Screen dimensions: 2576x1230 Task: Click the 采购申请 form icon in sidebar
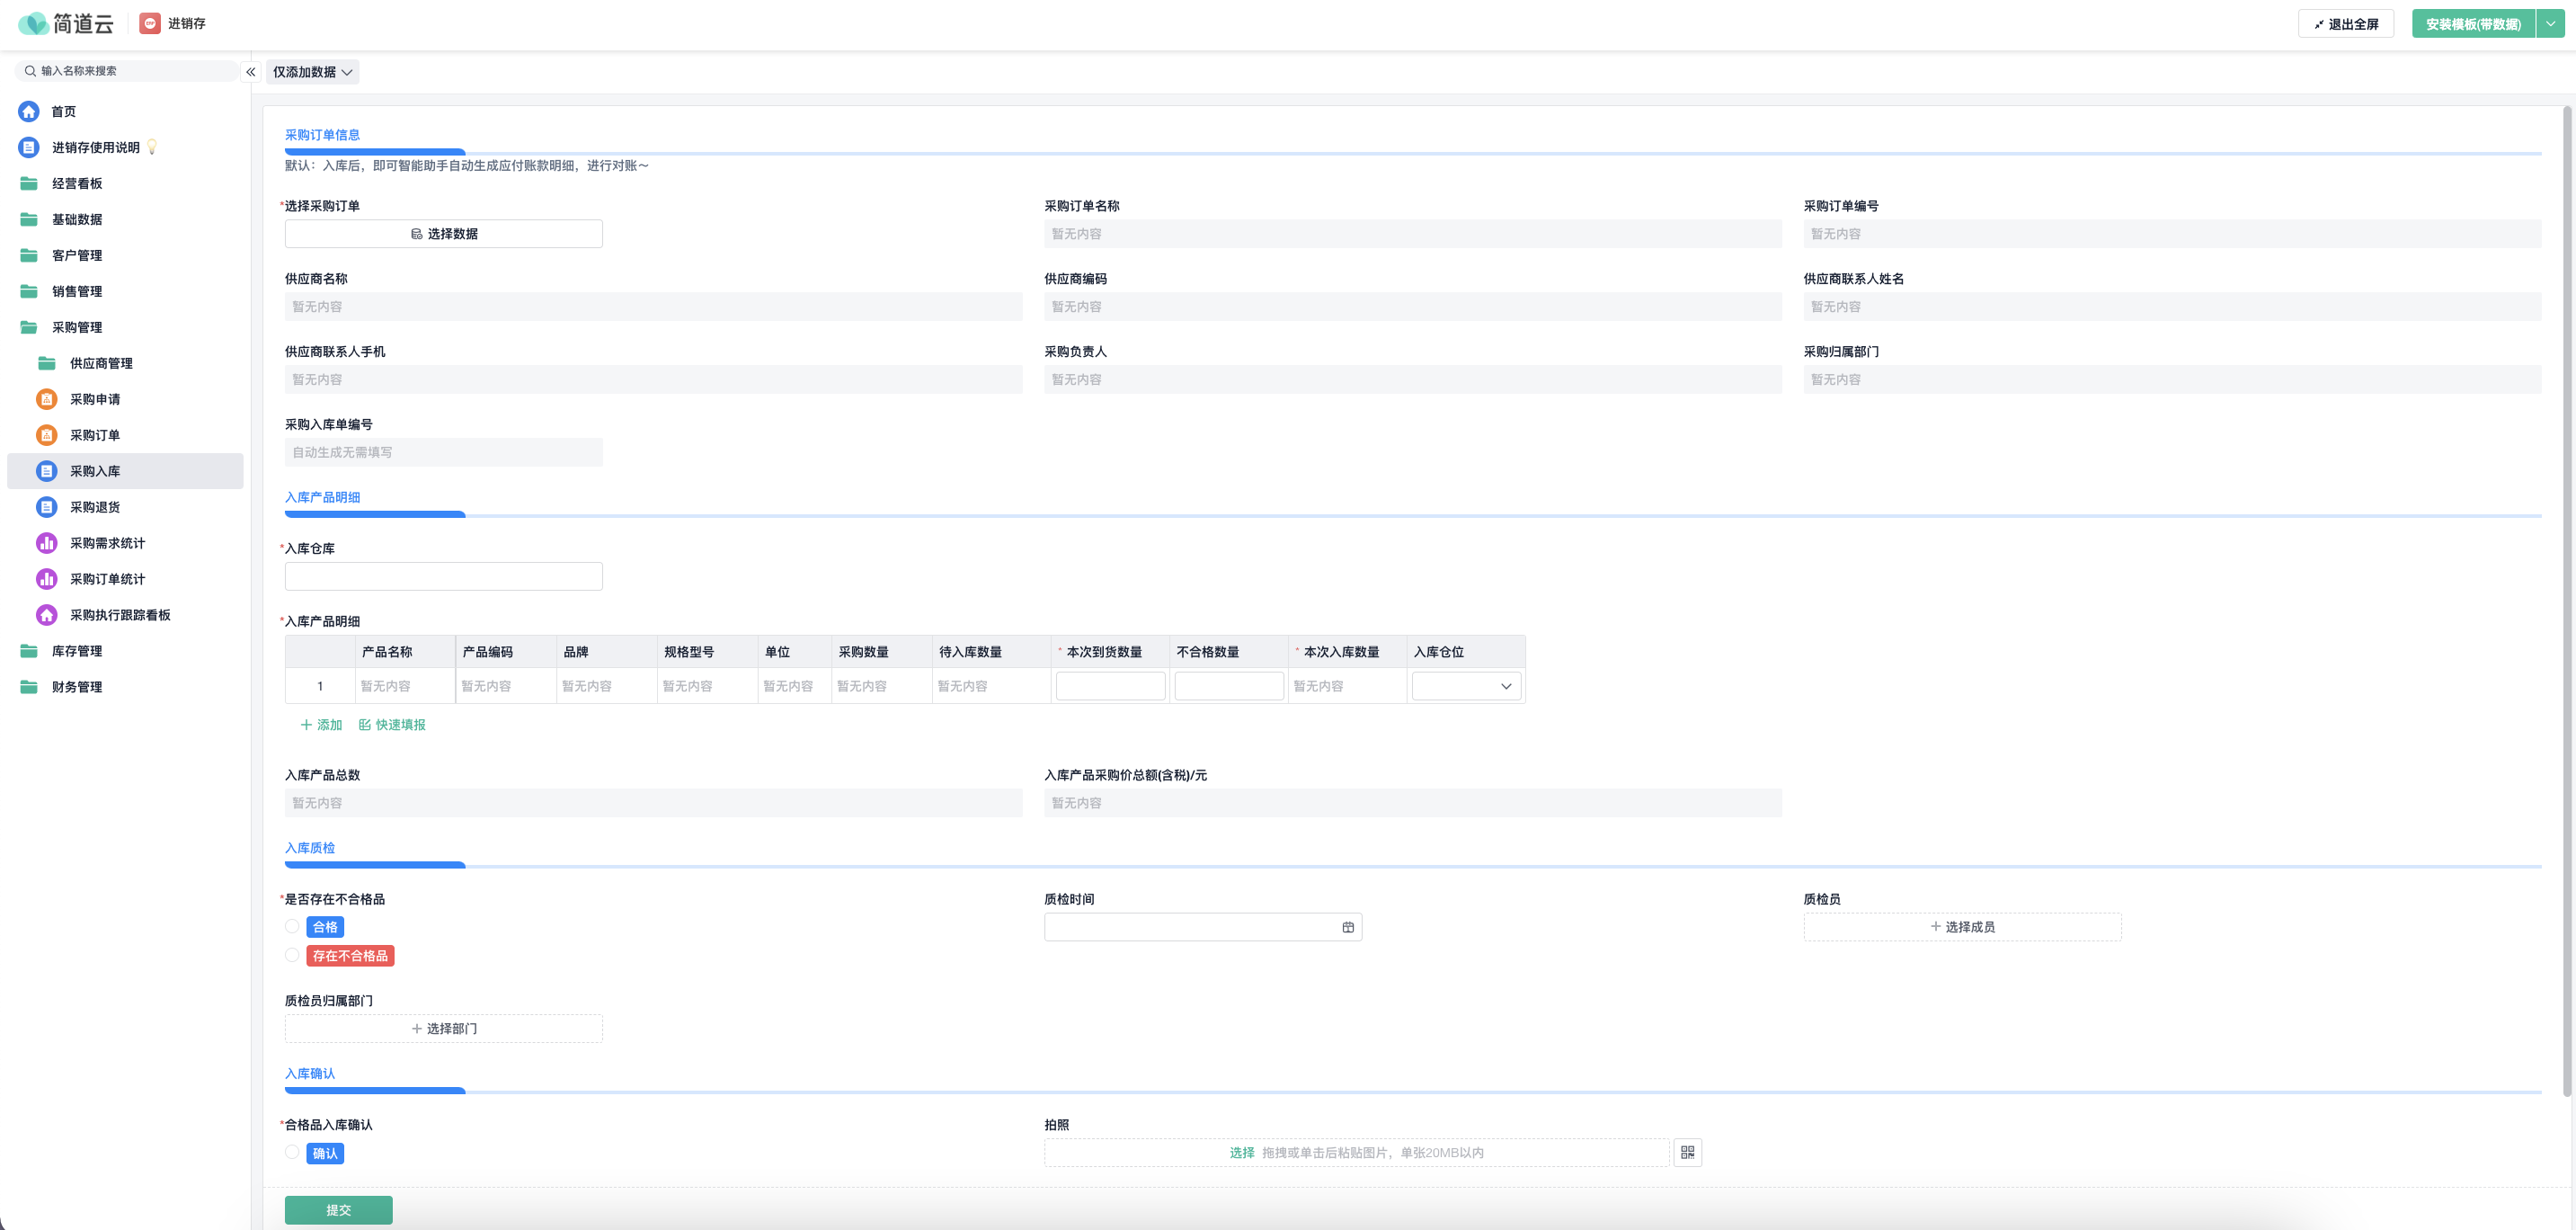pyautogui.click(x=46, y=399)
